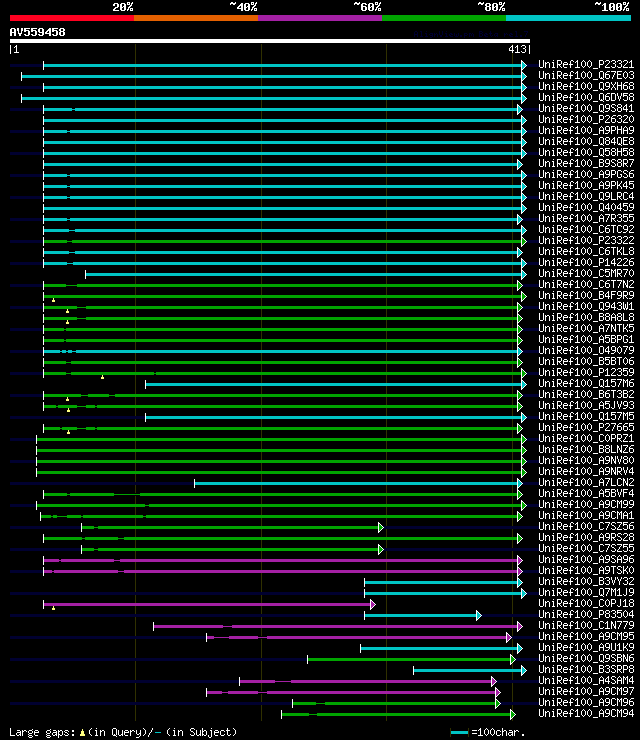Select the short cyan bar for UniRef100_B3SRP8
Viewport: 640px width, 740px height.
pyautogui.click(x=470, y=670)
